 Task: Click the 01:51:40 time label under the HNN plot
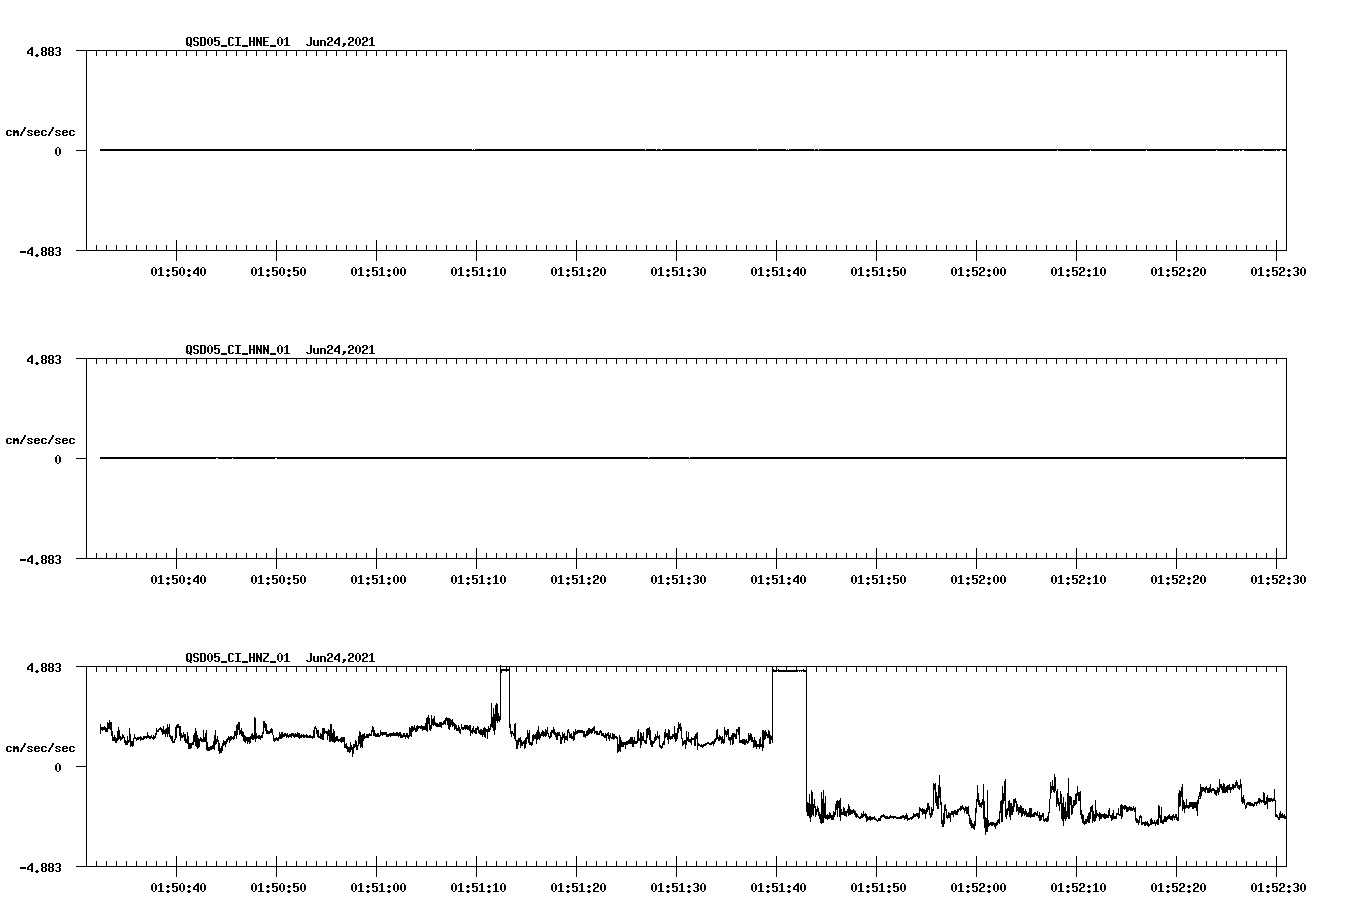pyautogui.click(x=778, y=579)
